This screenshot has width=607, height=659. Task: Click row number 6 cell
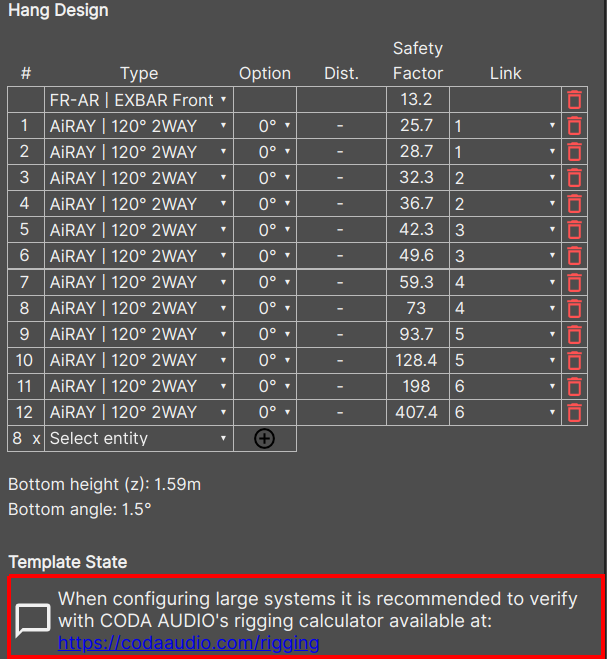coord(26,256)
